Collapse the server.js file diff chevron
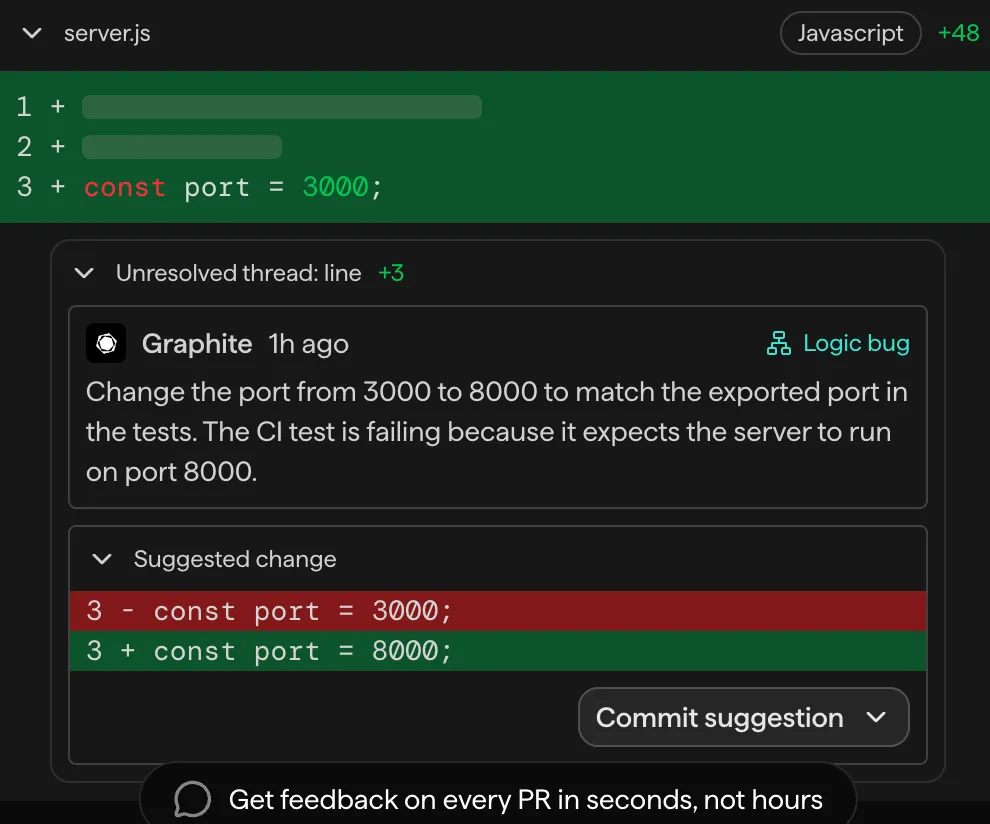 click(32, 33)
